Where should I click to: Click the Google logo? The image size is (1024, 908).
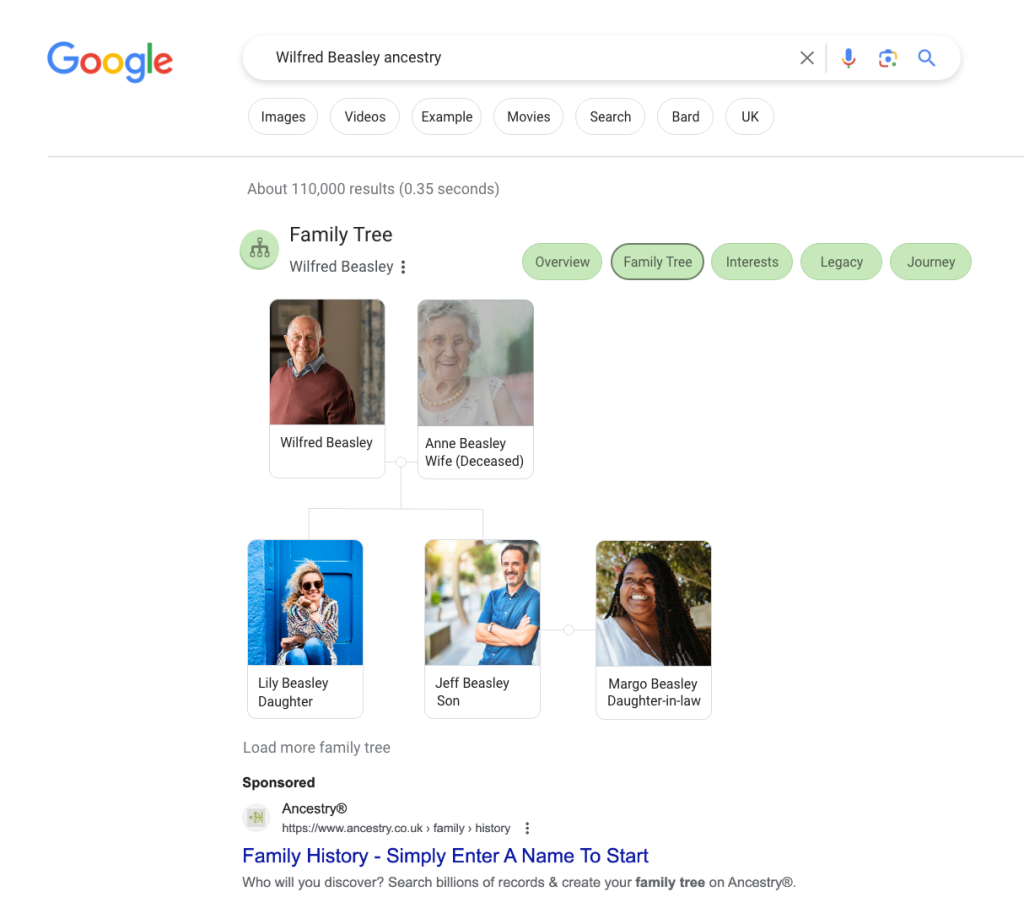coord(110,60)
